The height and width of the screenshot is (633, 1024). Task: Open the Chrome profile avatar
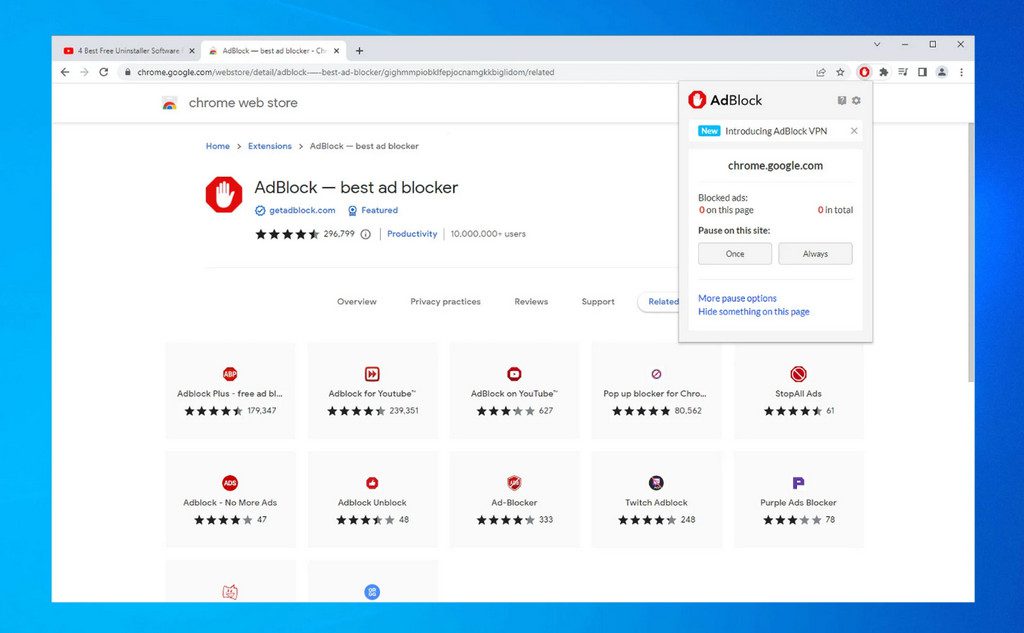coord(942,72)
